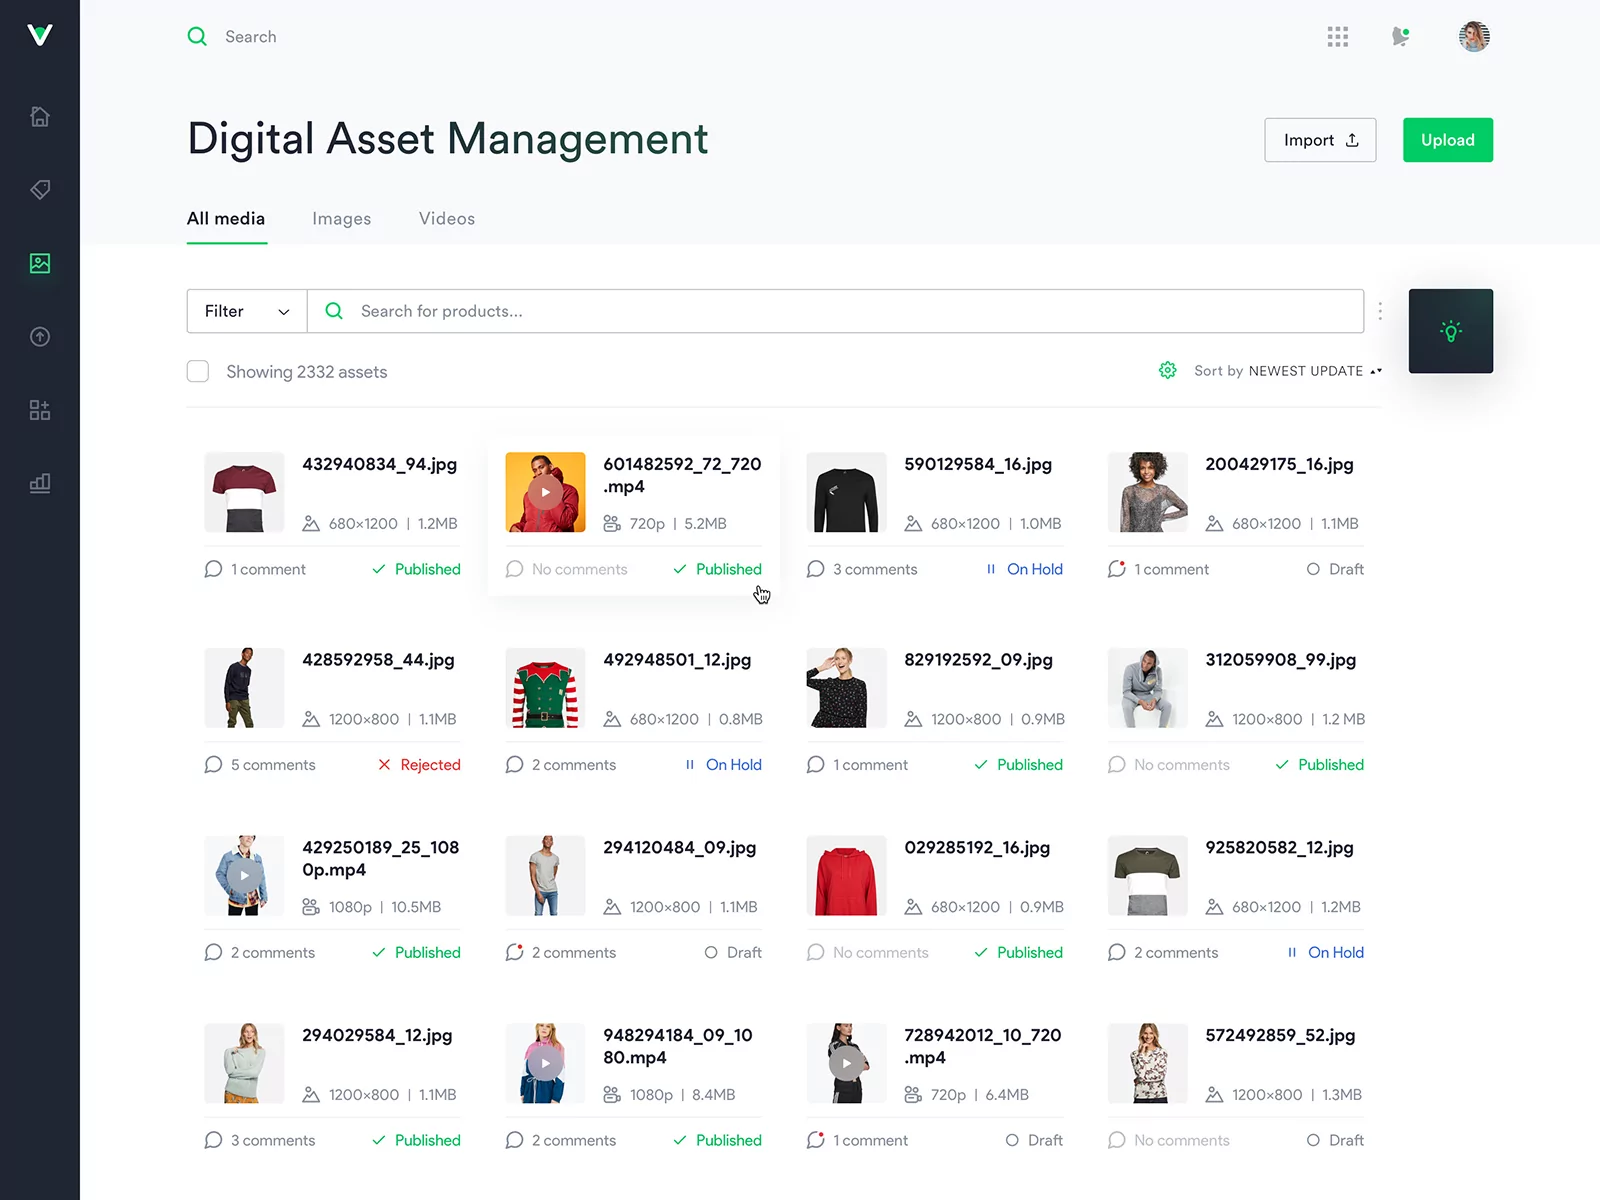Open comments icon for 428592958_44.jpg
Image resolution: width=1600 pixels, height=1200 pixels.
pyautogui.click(x=213, y=765)
